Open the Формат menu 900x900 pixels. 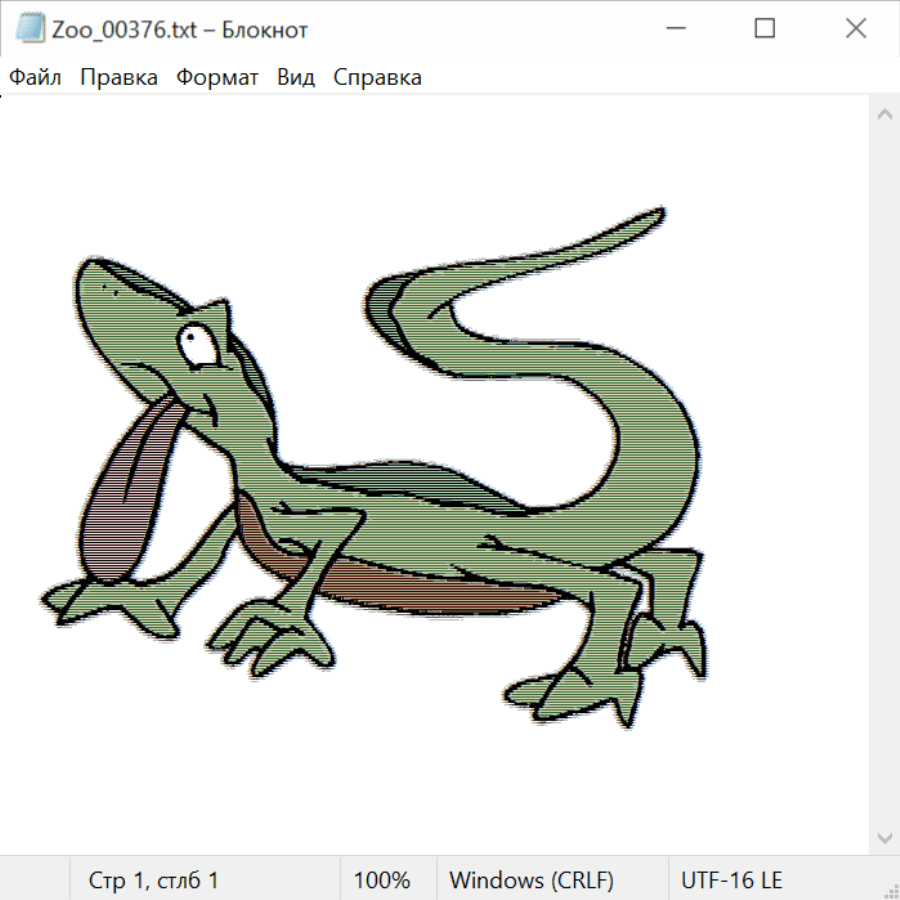(x=217, y=77)
